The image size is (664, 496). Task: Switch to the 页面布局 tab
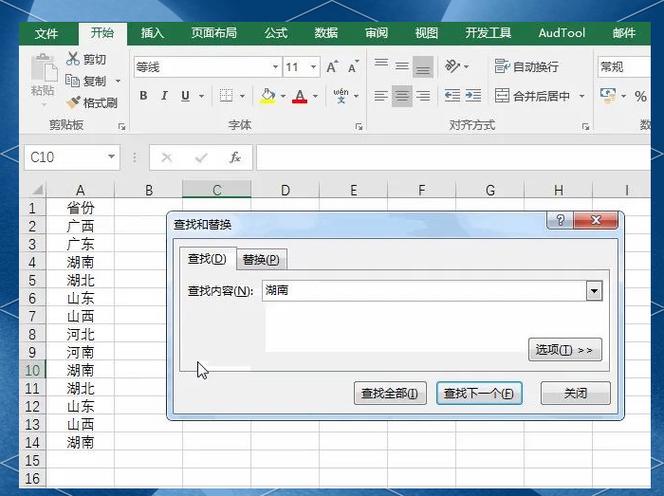click(x=214, y=33)
